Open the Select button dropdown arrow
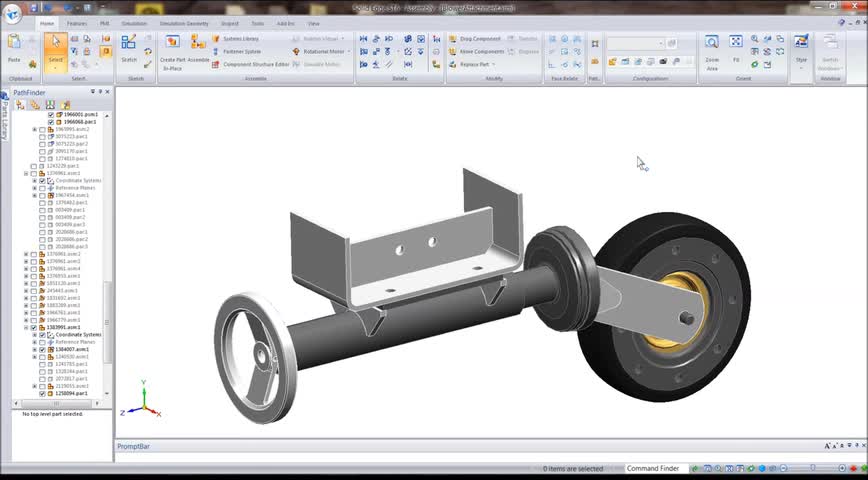The width and height of the screenshot is (868, 480). [x=56, y=68]
